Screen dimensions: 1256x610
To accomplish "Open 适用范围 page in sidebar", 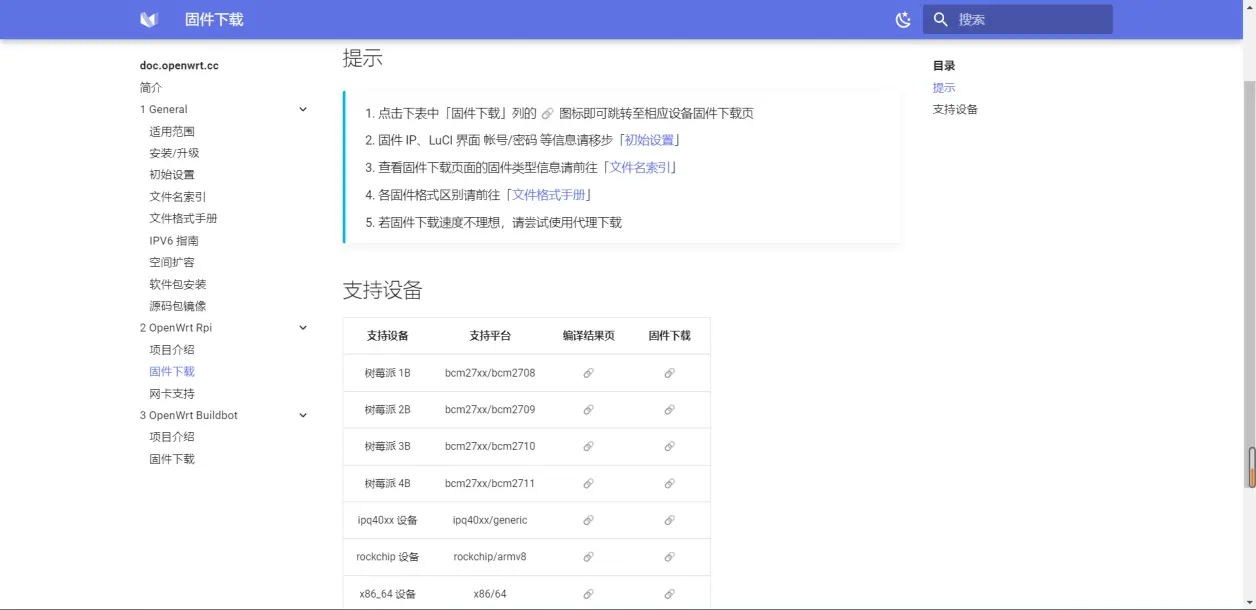I will (x=172, y=131).
